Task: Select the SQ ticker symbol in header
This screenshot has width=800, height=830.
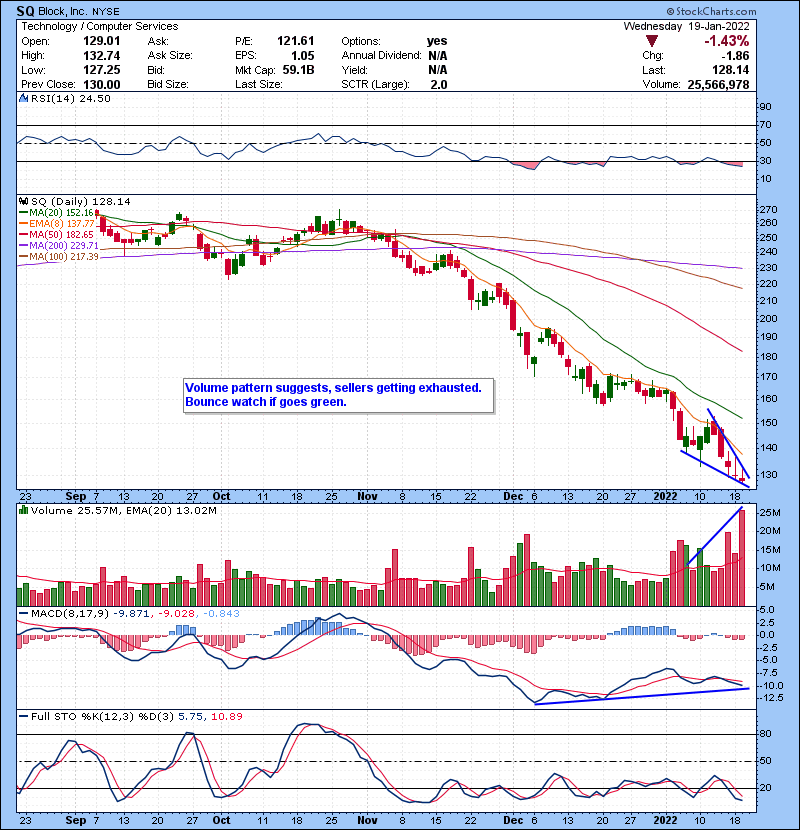Action: tap(25, 11)
